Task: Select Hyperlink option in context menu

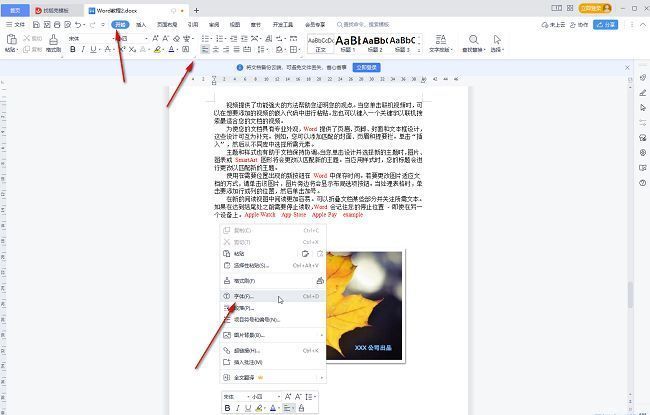Action: (273, 350)
